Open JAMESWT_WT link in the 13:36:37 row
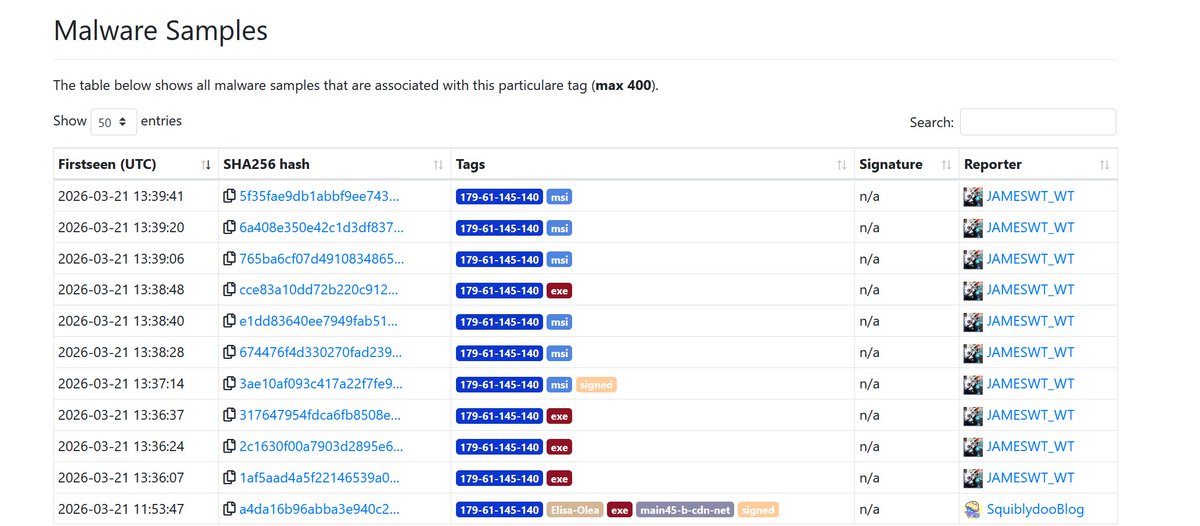Screen dimensions: 1200x526 tap(1030, 415)
